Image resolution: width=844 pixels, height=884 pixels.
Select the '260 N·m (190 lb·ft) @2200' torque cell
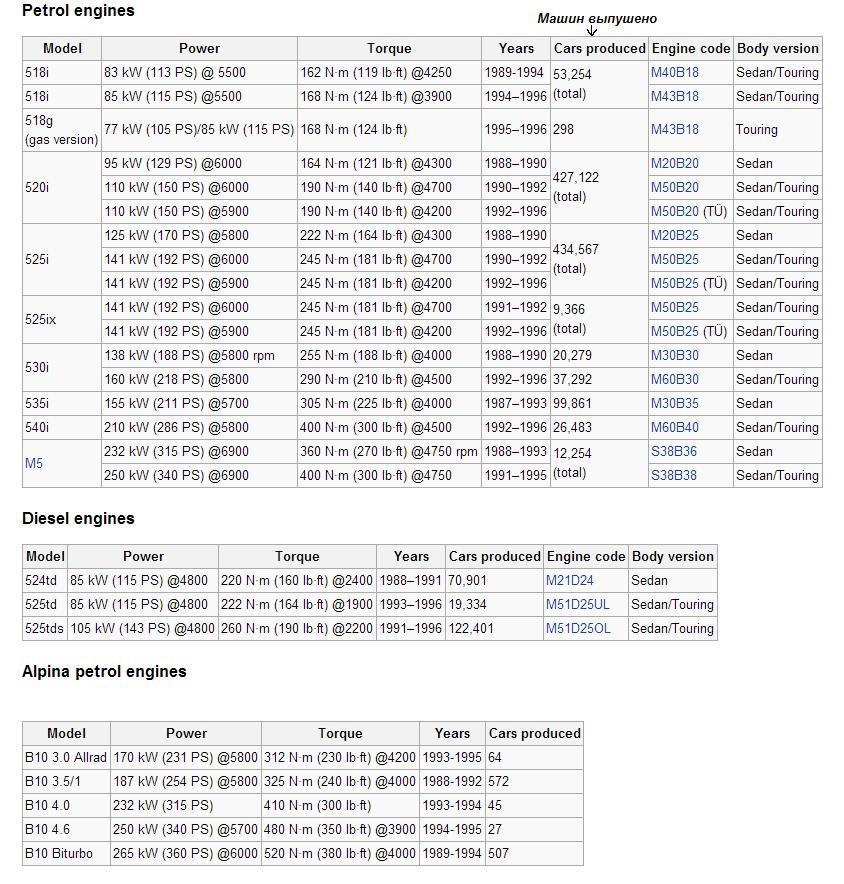coord(297,629)
